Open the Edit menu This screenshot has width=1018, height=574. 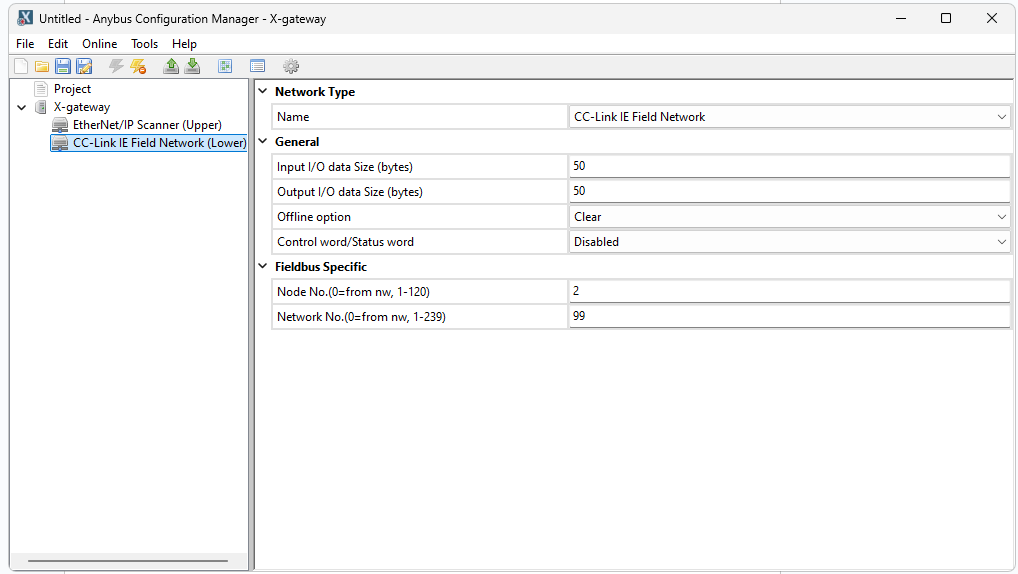(58, 44)
